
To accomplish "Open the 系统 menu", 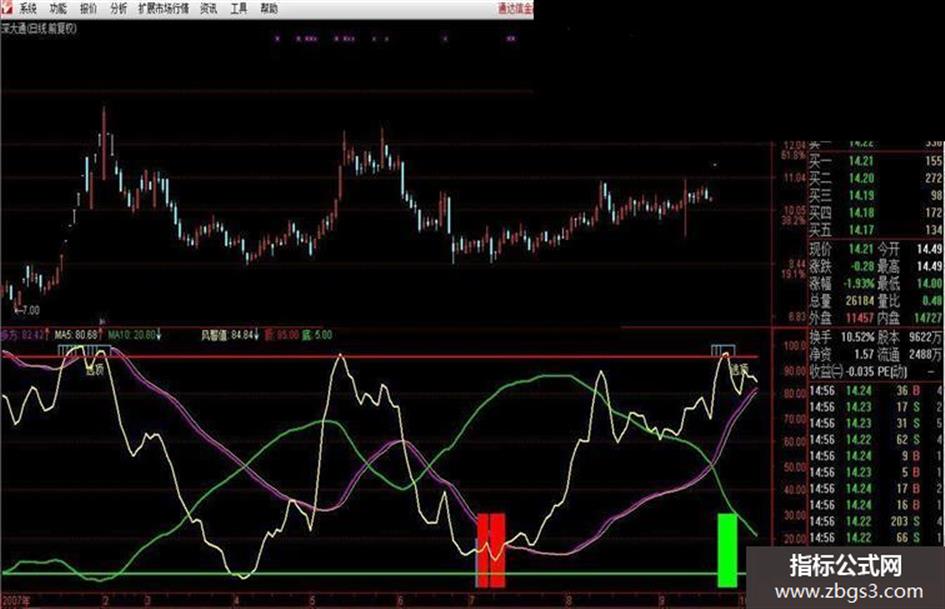I will 28,8.
